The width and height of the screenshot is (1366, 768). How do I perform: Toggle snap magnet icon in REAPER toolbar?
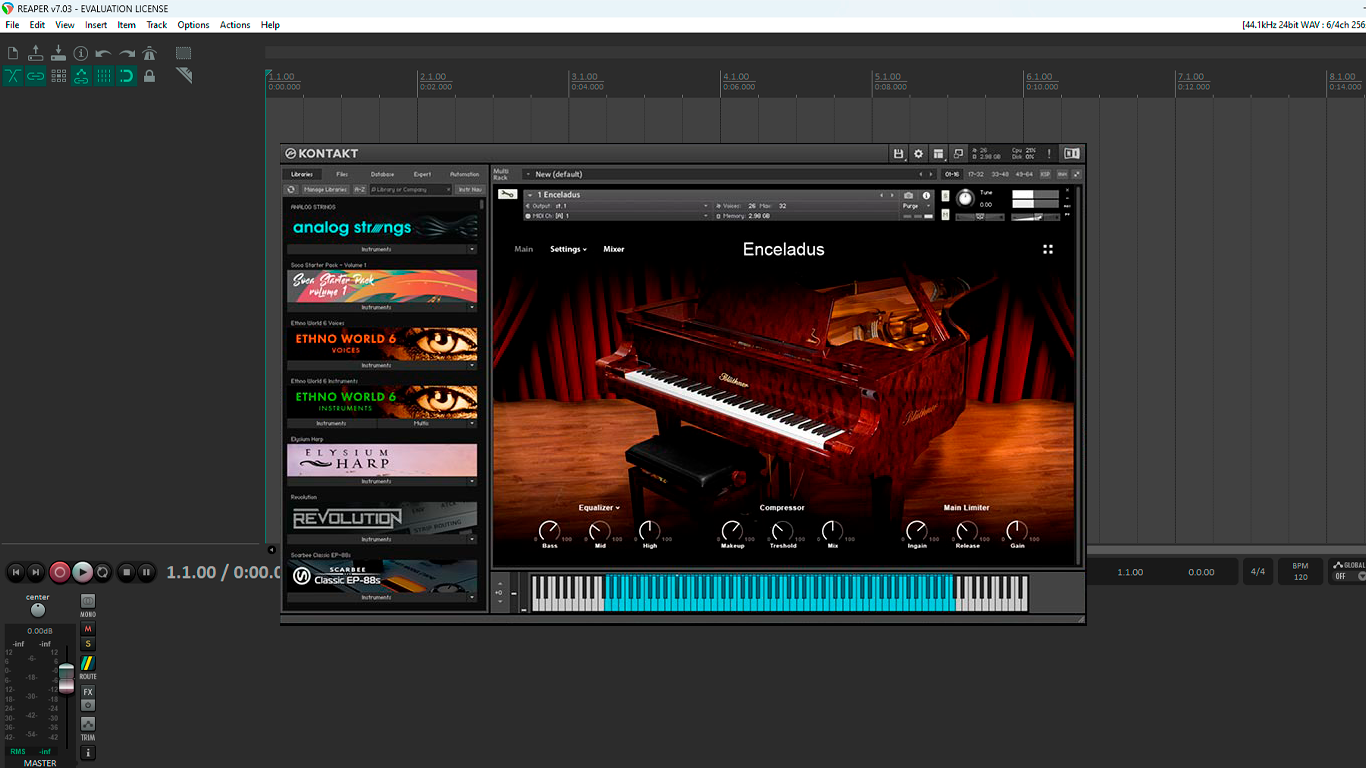pos(127,76)
